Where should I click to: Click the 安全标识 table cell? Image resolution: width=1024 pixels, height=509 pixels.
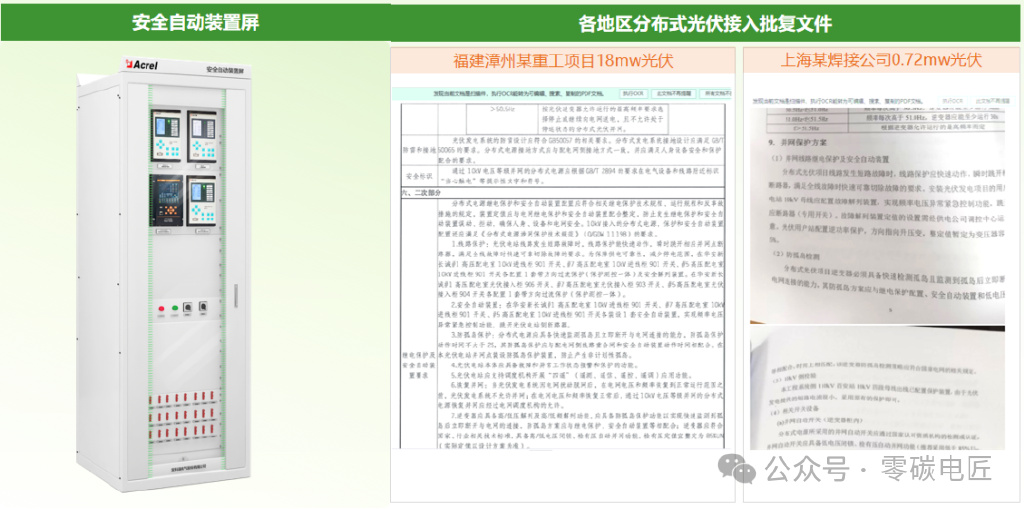(x=418, y=176)
